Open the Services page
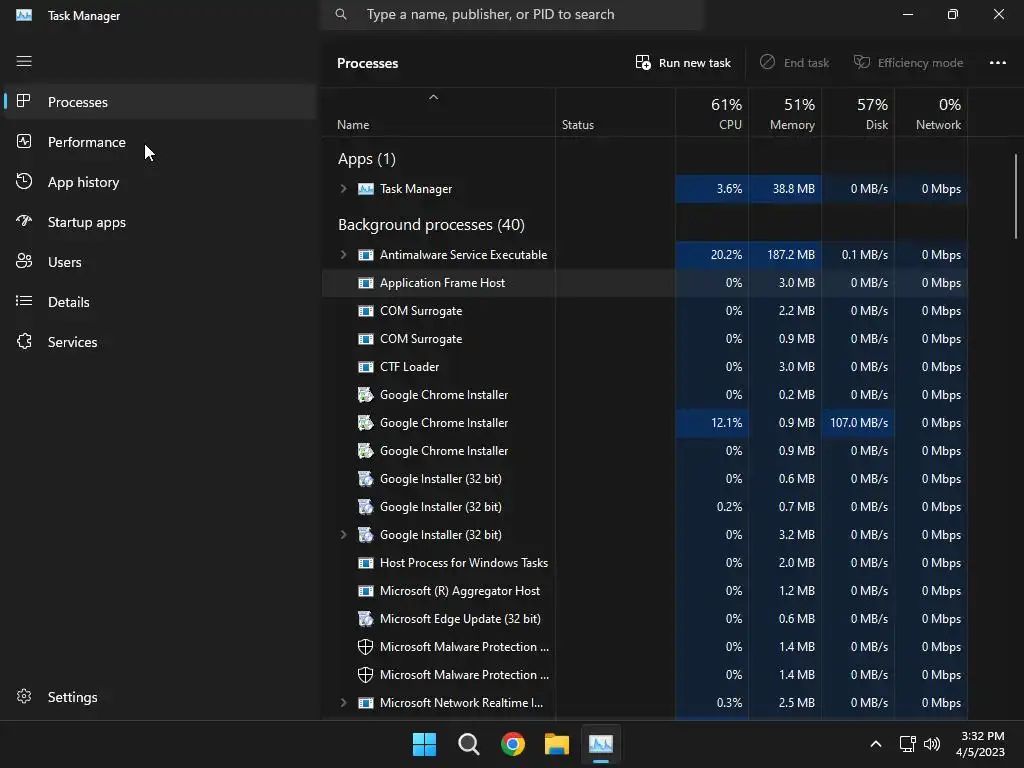Screen dimensions: 1024x768 160,342
